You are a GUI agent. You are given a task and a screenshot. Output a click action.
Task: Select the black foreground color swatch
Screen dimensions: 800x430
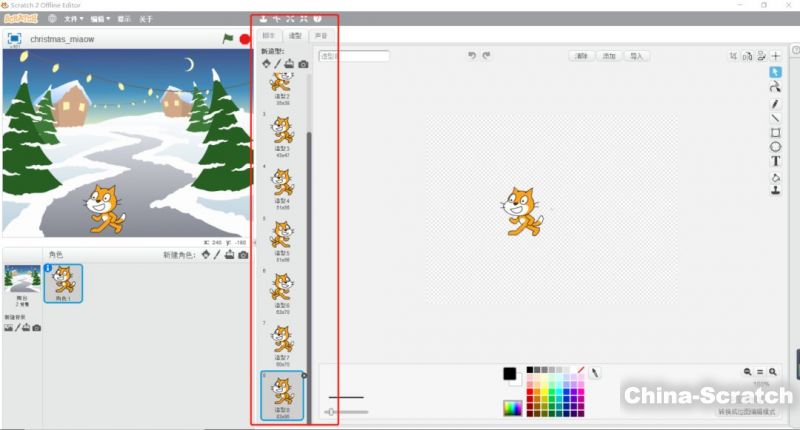pyautogui.click(x=509, y=373)
